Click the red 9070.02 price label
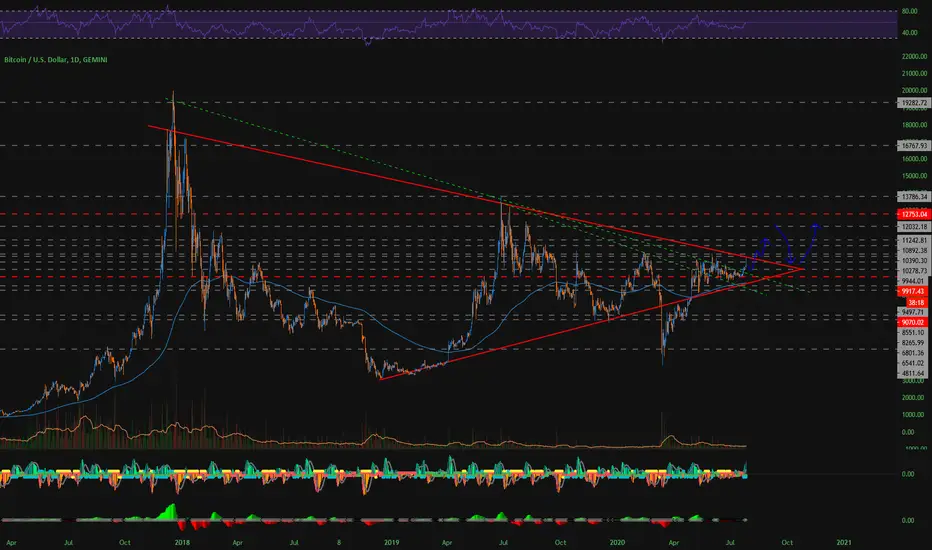The image size is (932, 550). 914,322
